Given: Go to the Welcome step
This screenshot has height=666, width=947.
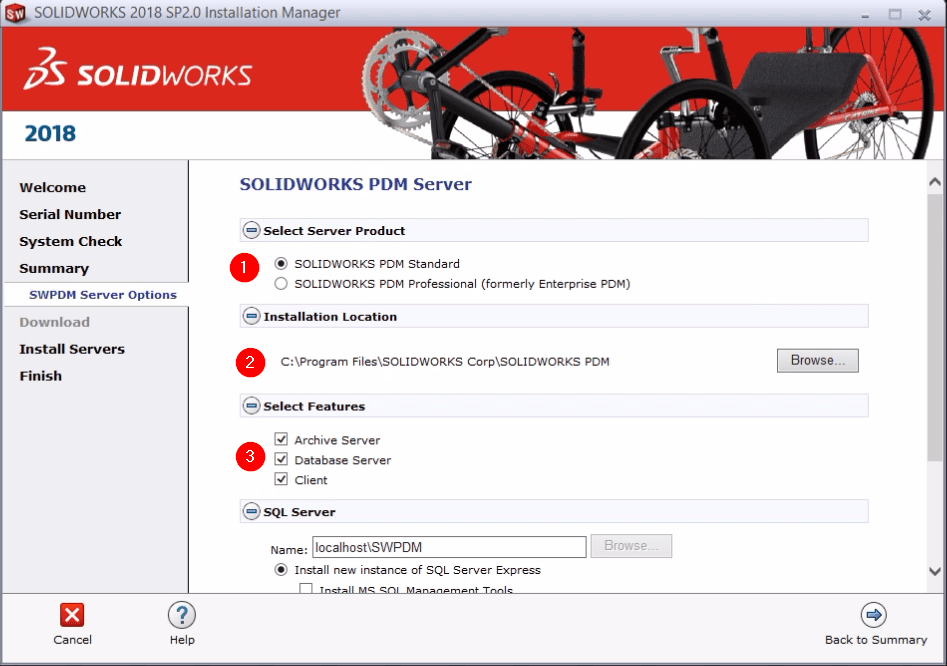Looking at the screenshot, I should click(53, 187).
